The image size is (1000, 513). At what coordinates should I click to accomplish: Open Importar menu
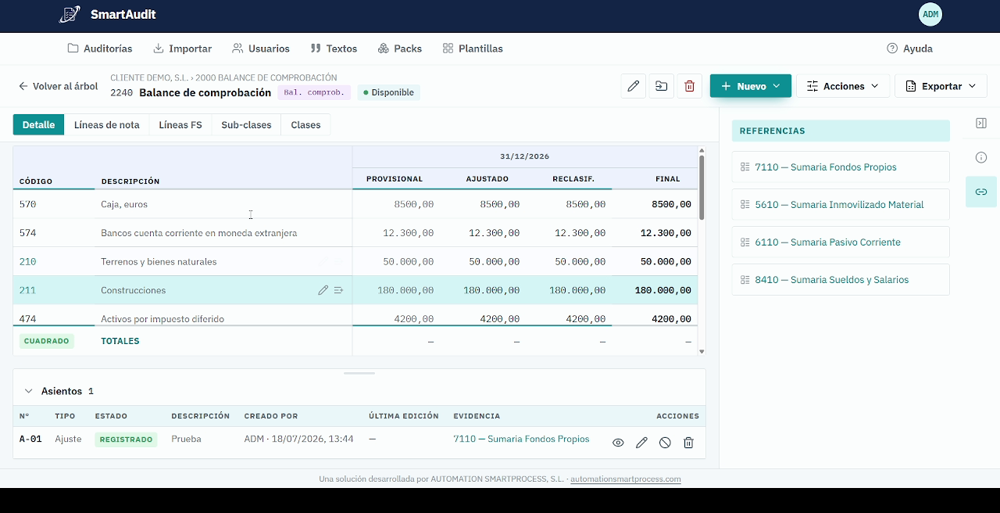click(182, 48)
